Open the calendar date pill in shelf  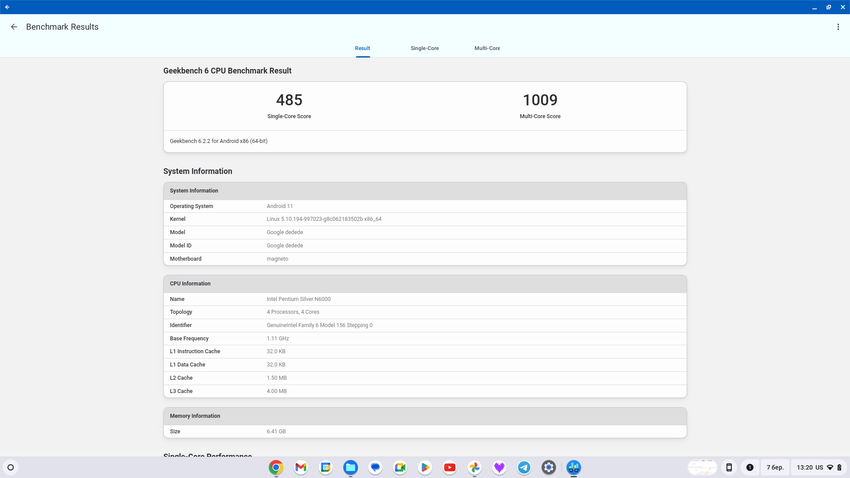click(775, 467)
